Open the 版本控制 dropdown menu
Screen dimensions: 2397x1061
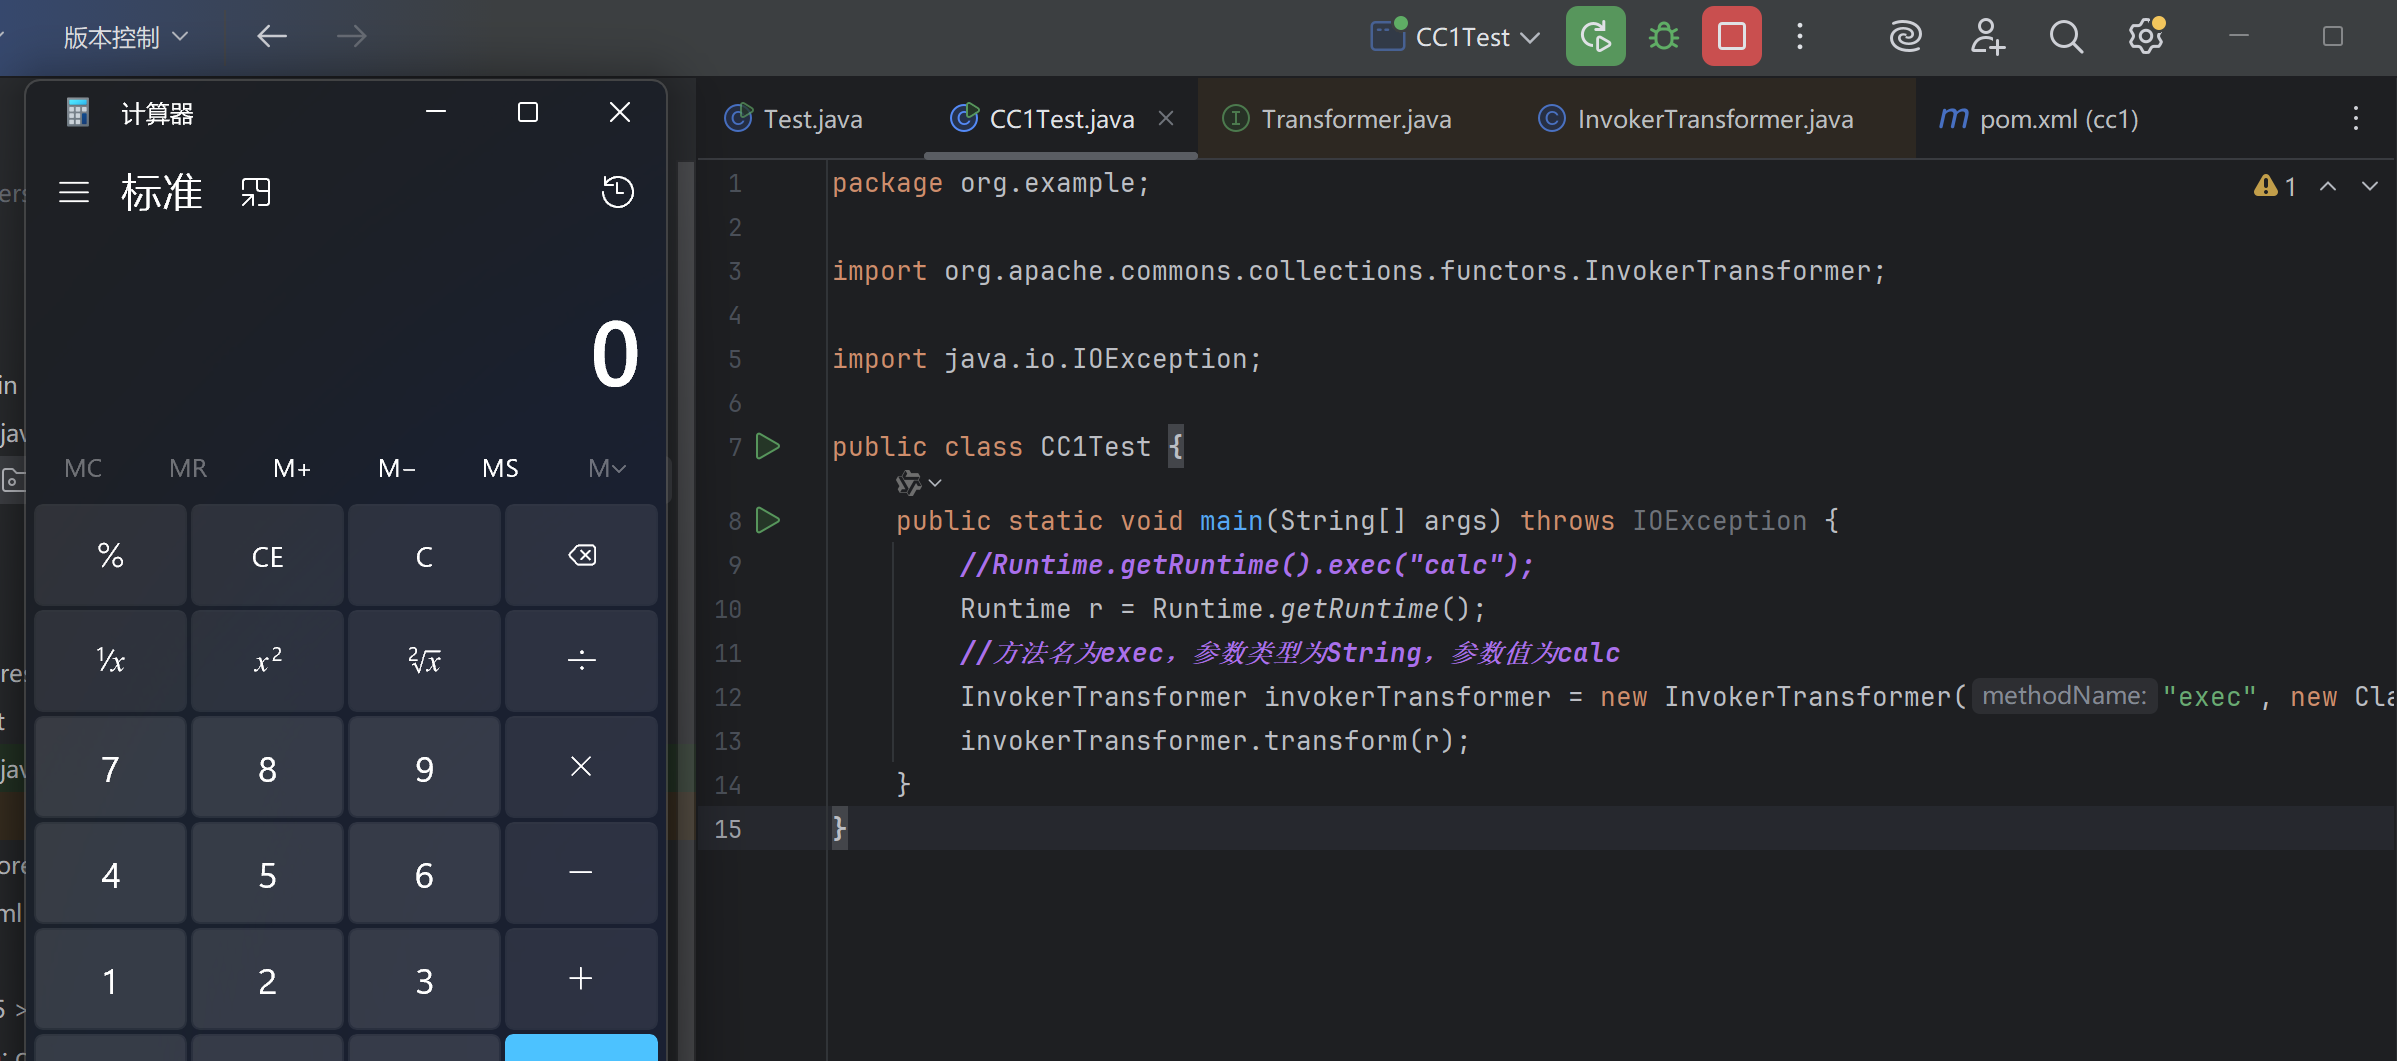click(125, 37)
